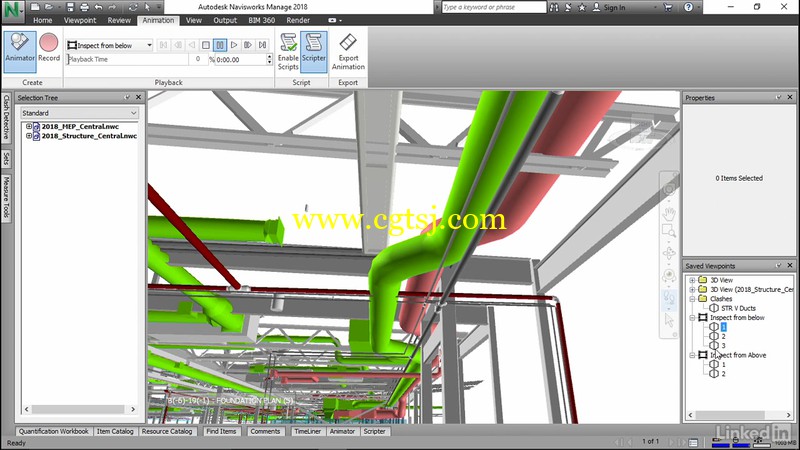Collapse the Clashes folder in Saved Viewpoints
The height and width of the screenshot is (450, 800).
[x=692, y=299]
